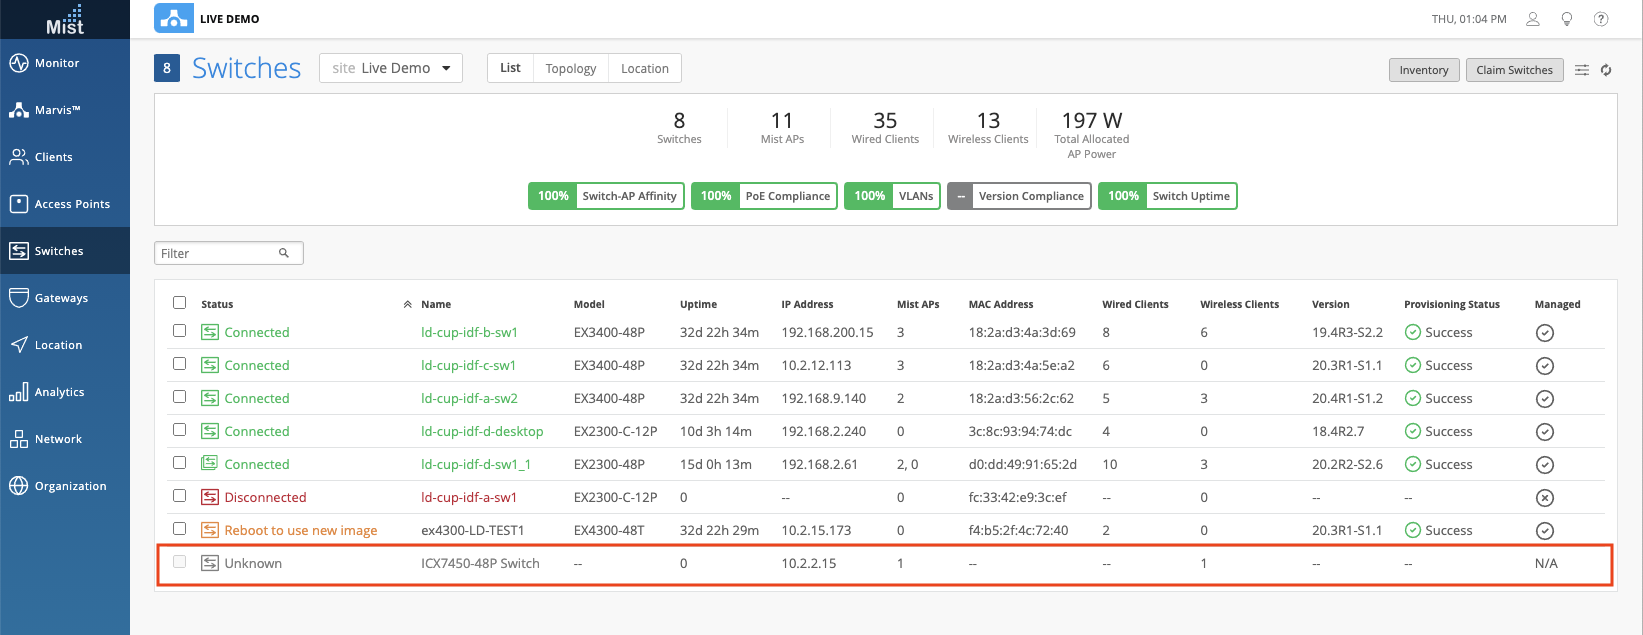
Task: Open the ld-cup-idf-d-desktop switch link
Action: point(482,431)
